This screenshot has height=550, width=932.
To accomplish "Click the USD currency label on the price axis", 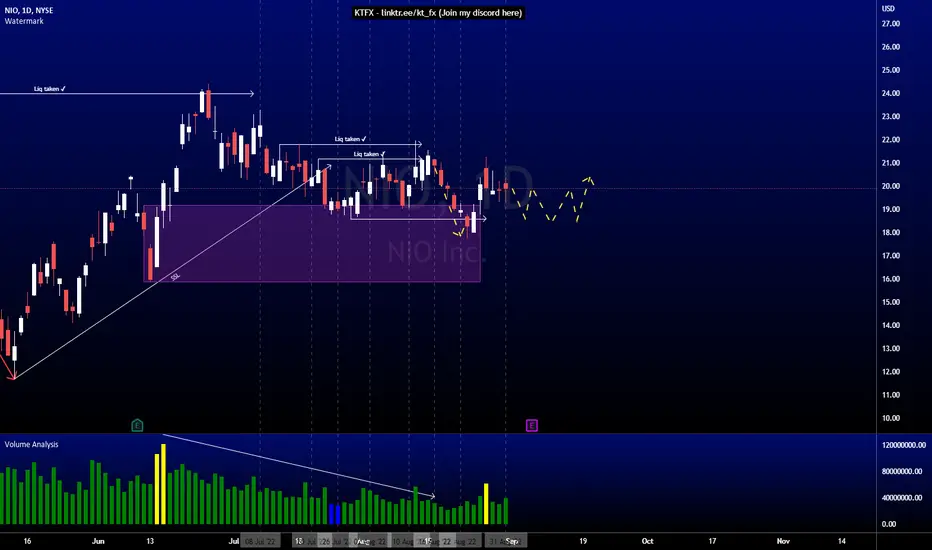I will (888, 8).
